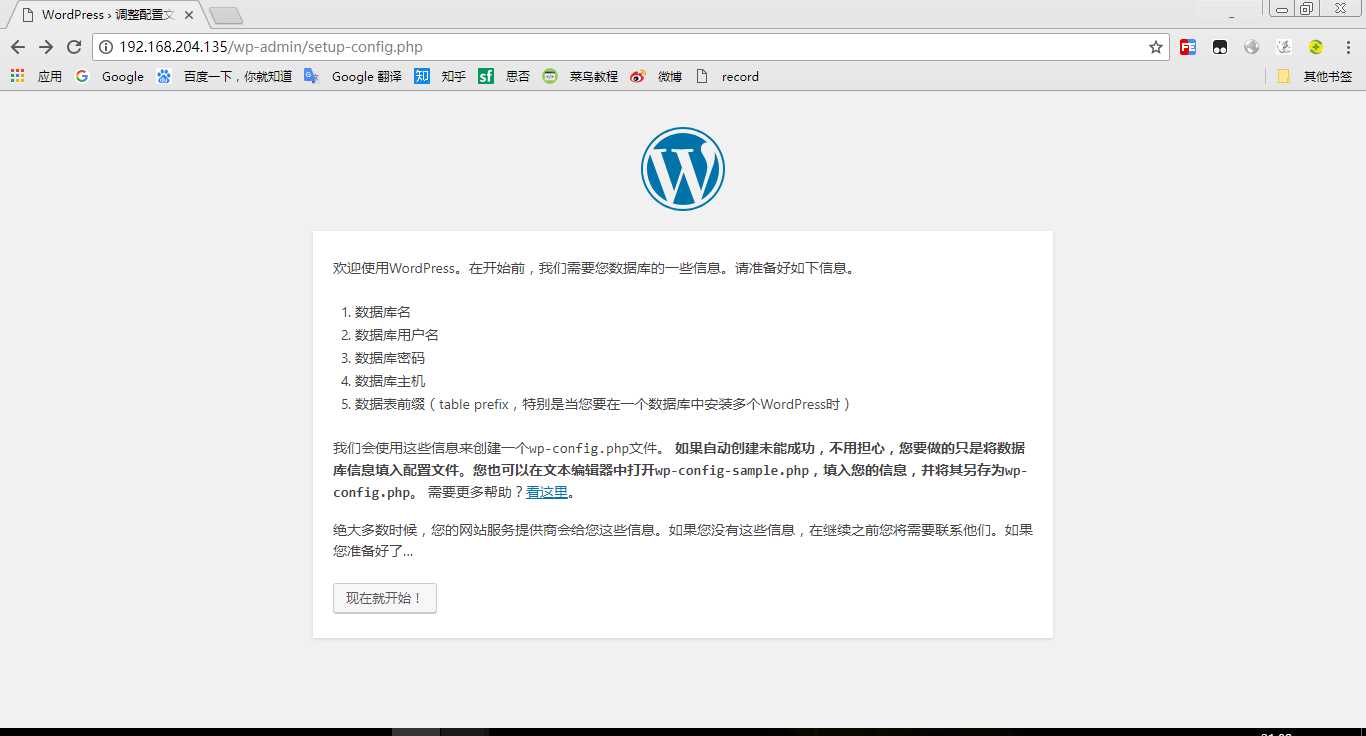Click the browser forward arrow
This screenshot has width=1366, height=736.
[x=45, y=47]
